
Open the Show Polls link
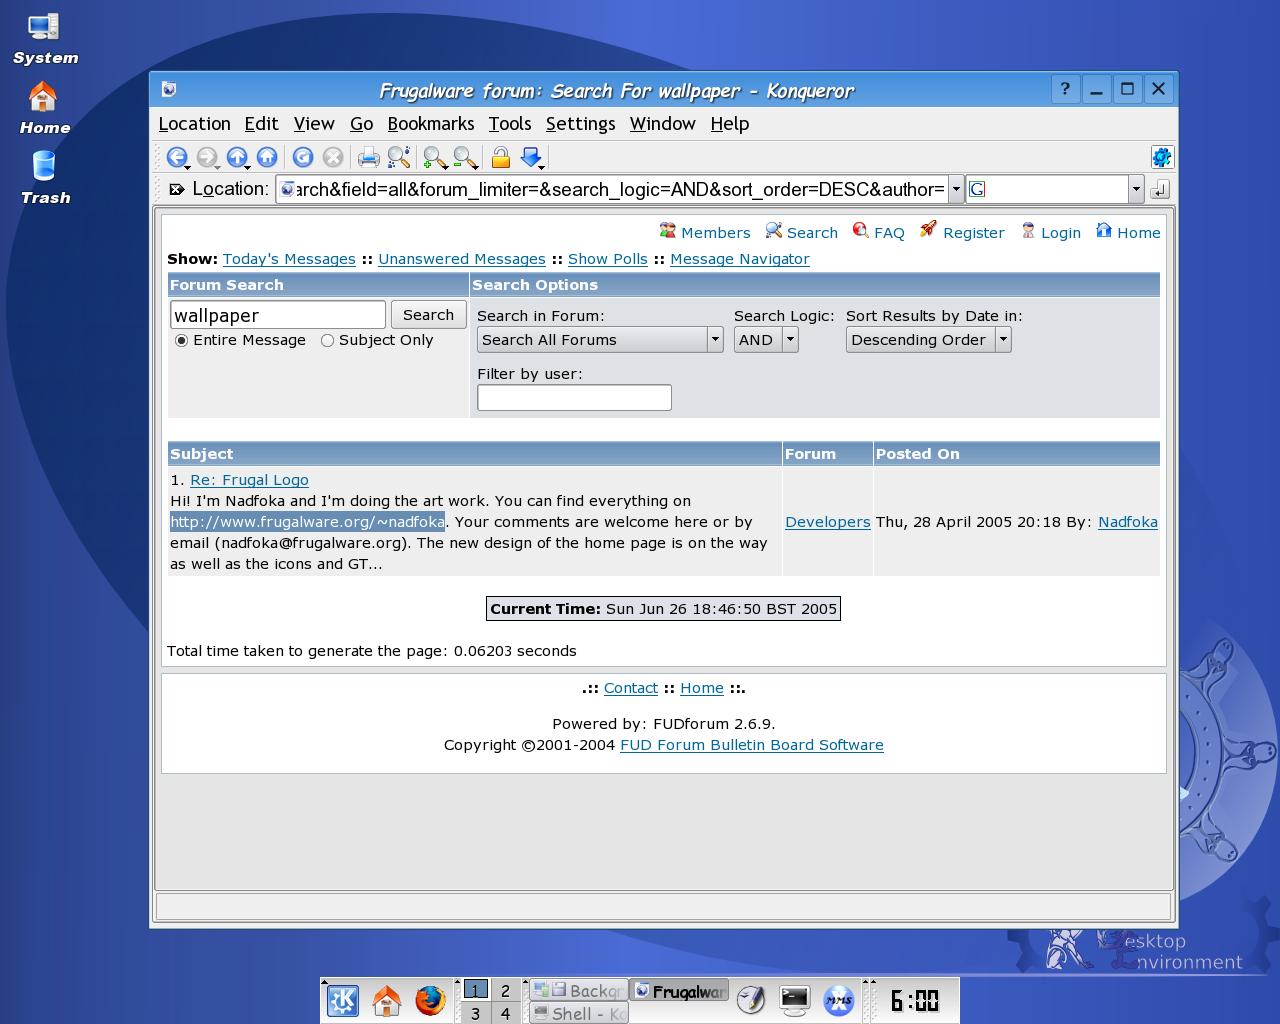point(608,259)
